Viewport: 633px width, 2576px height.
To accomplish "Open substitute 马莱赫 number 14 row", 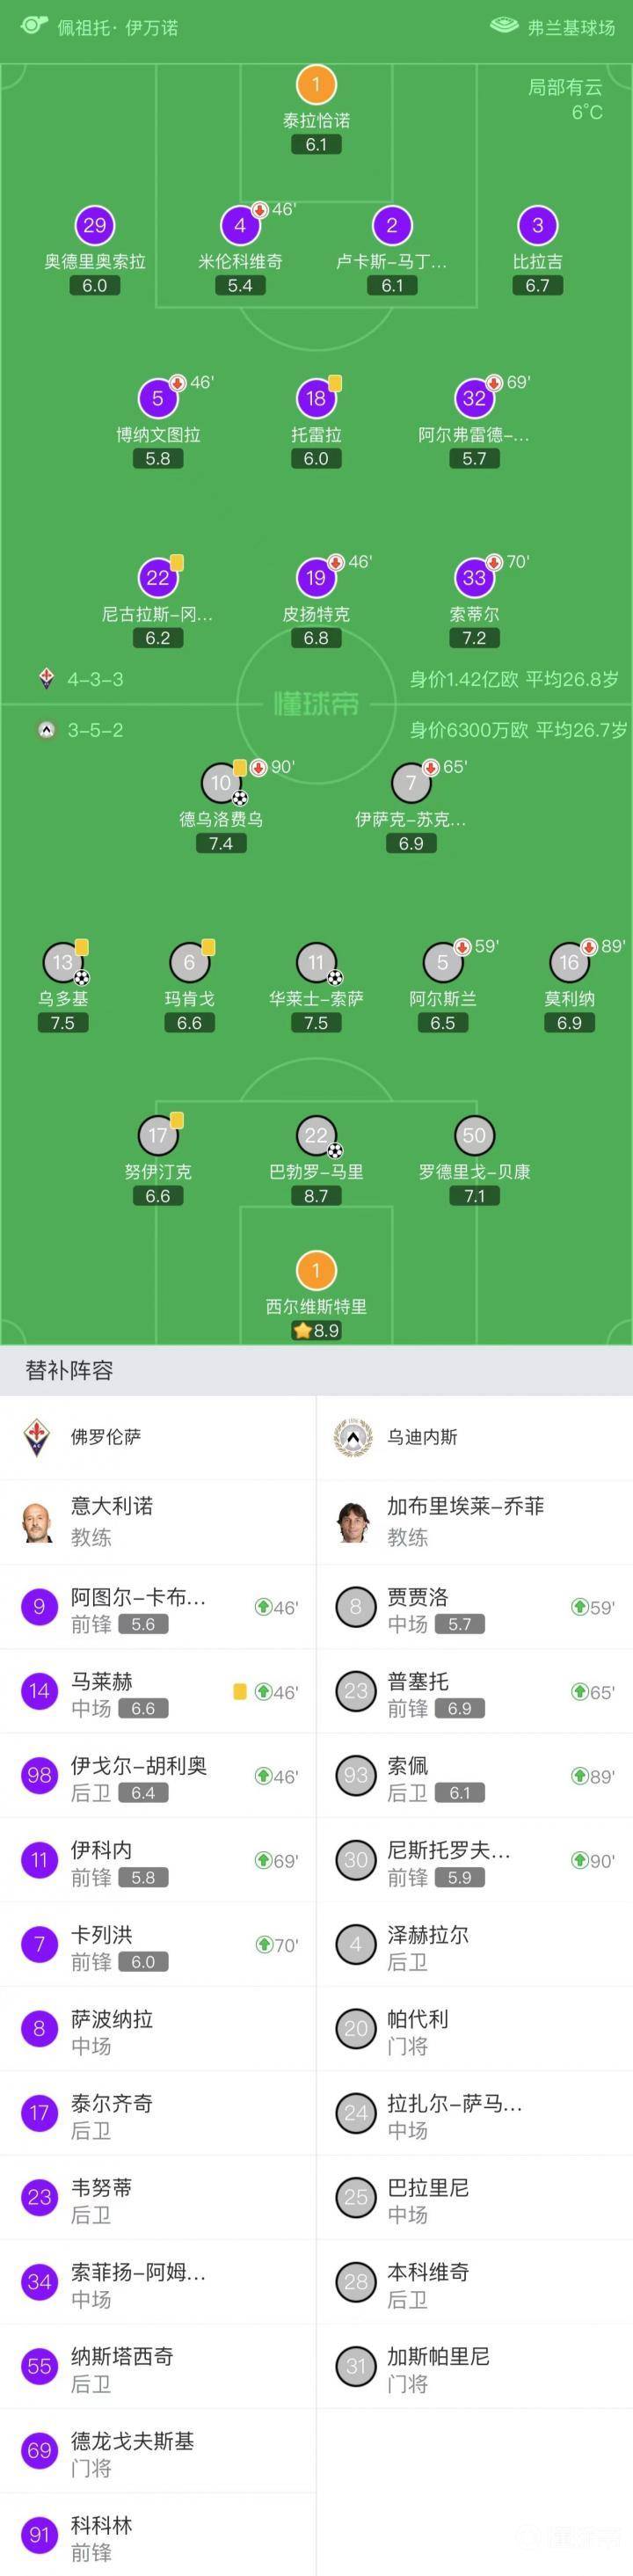I will click(x=158, y=1692).
